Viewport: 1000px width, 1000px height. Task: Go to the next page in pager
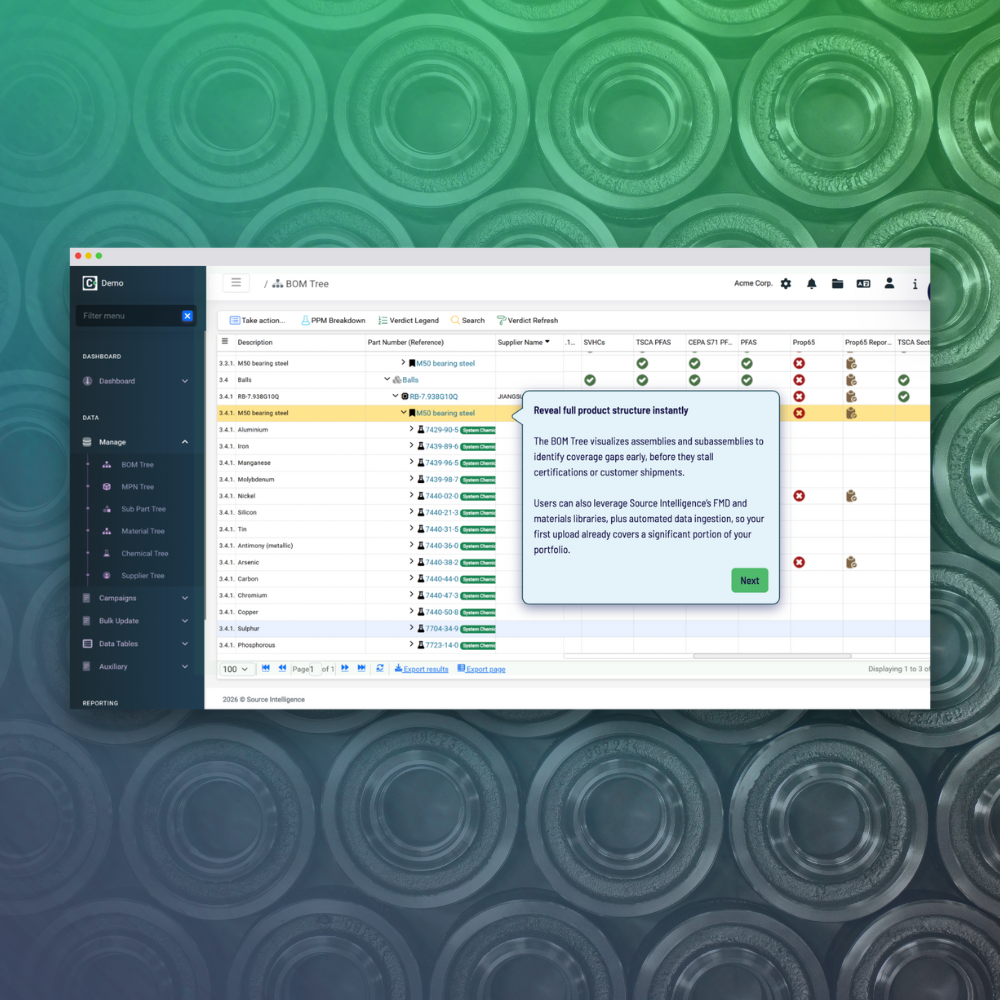tap(345, 668)
